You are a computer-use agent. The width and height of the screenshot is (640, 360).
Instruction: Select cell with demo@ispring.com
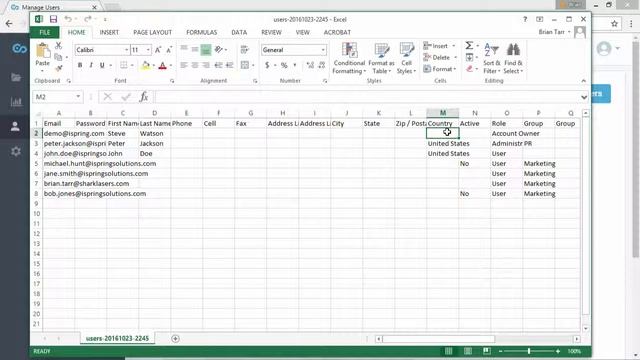pyautogui.click(x=59, y=133)
